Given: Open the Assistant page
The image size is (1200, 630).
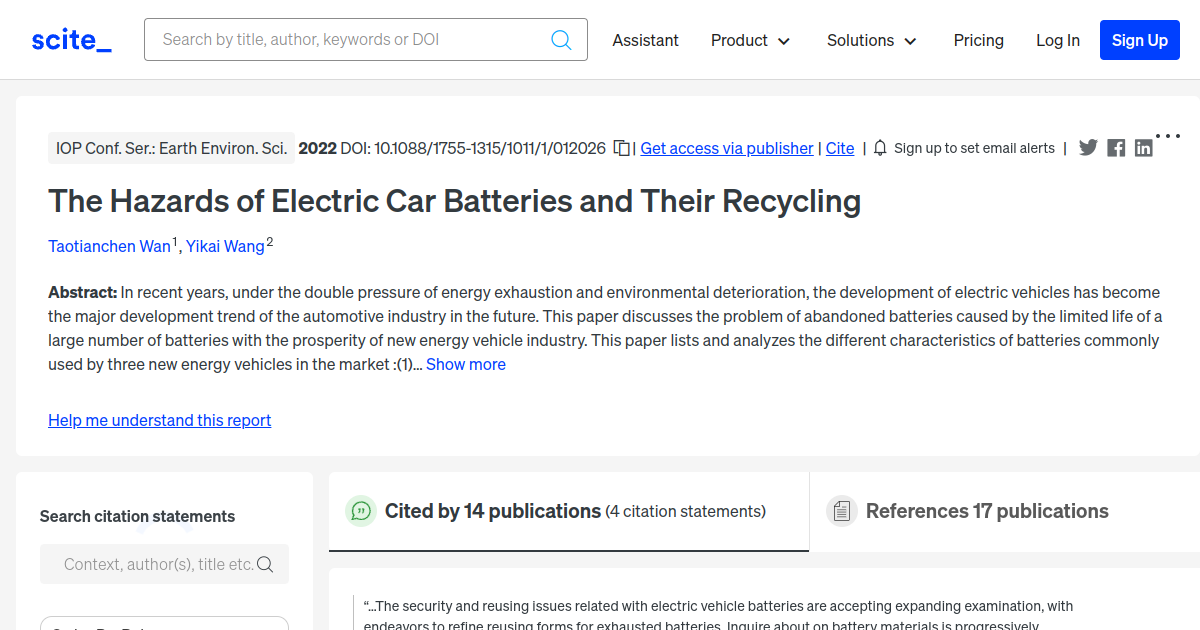Looking at the screenshot, I should (x=645, y=40).
